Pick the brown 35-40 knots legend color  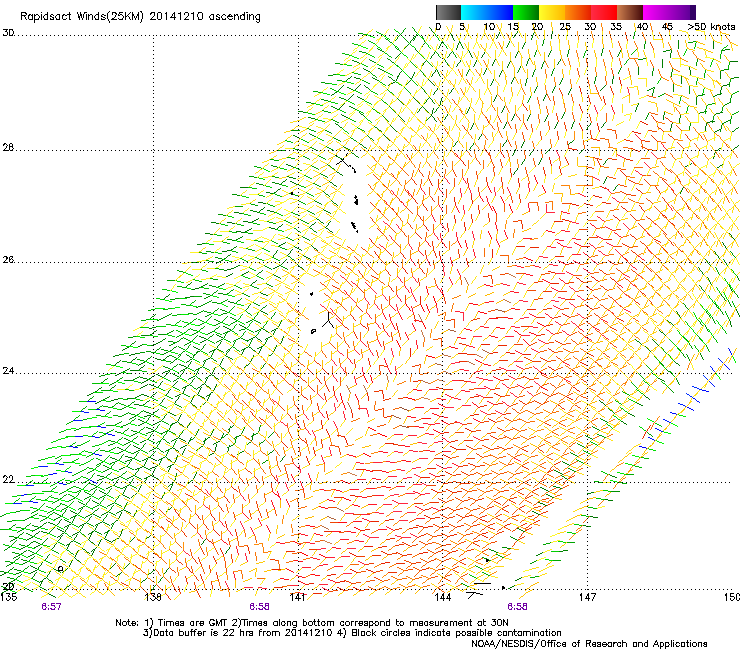[x=630, y=12]
